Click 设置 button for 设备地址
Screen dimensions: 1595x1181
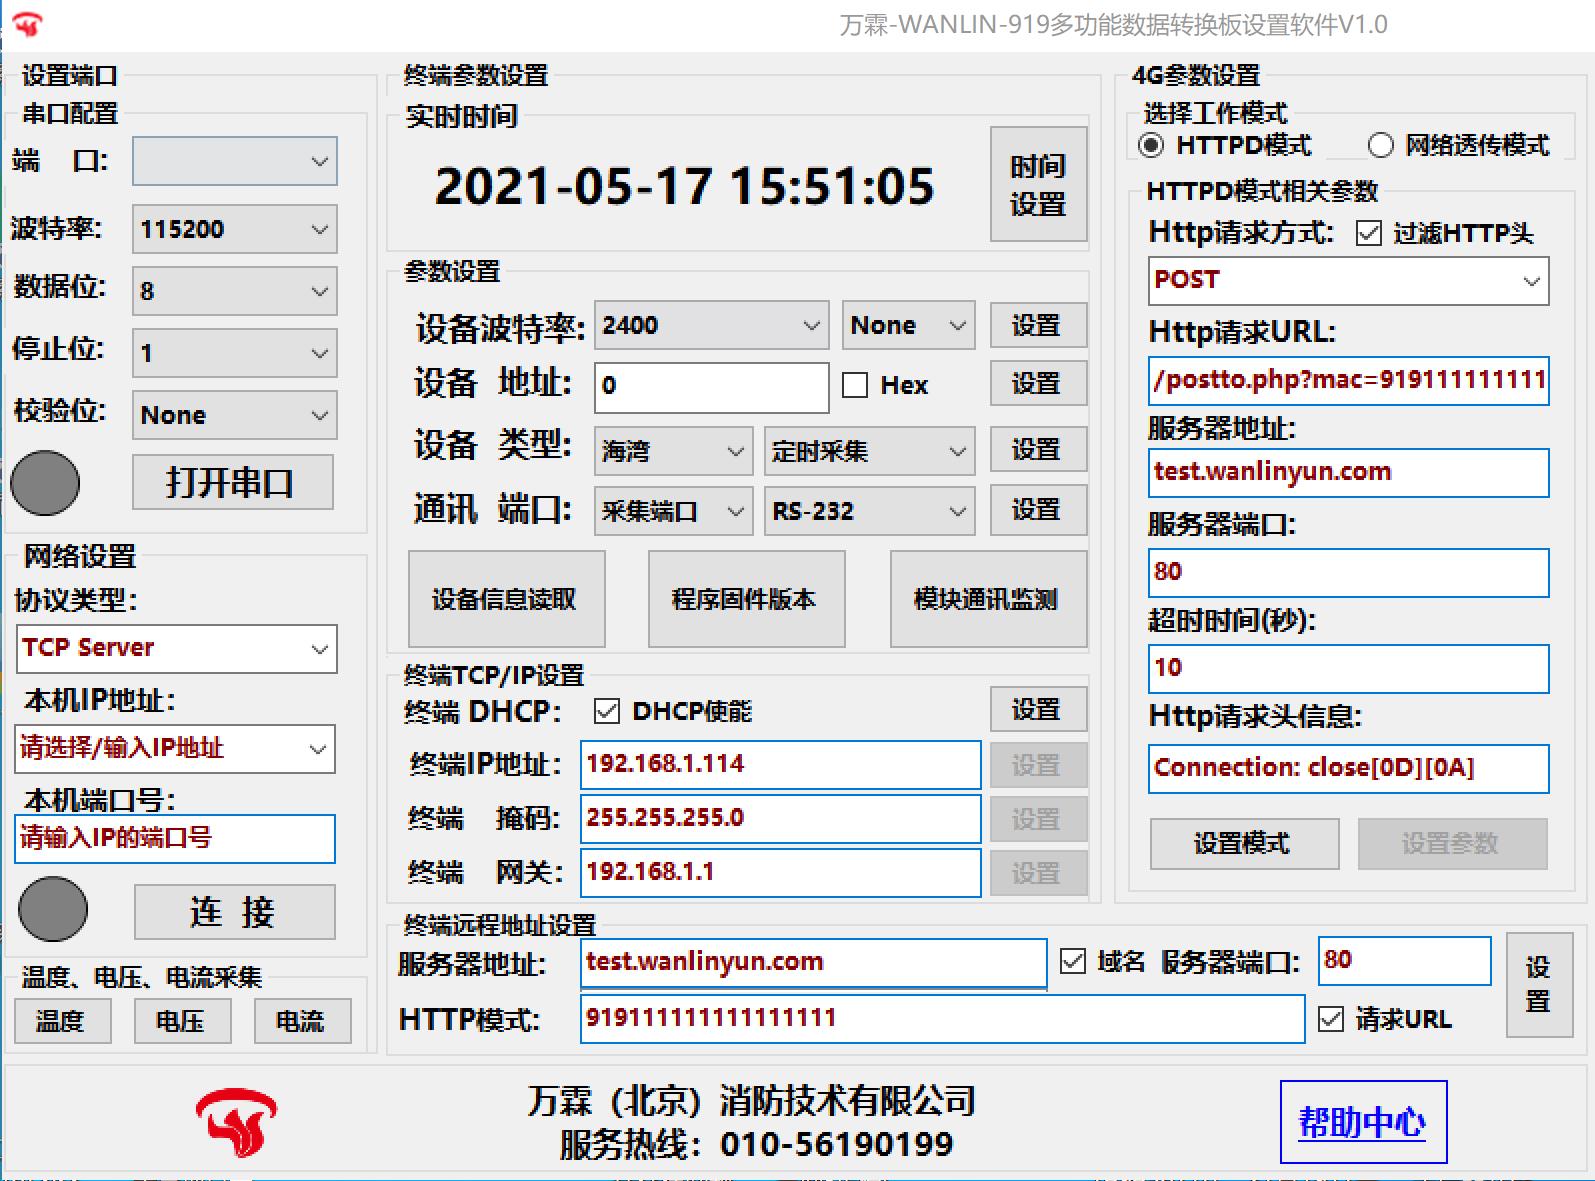[x=1038, y=383]
